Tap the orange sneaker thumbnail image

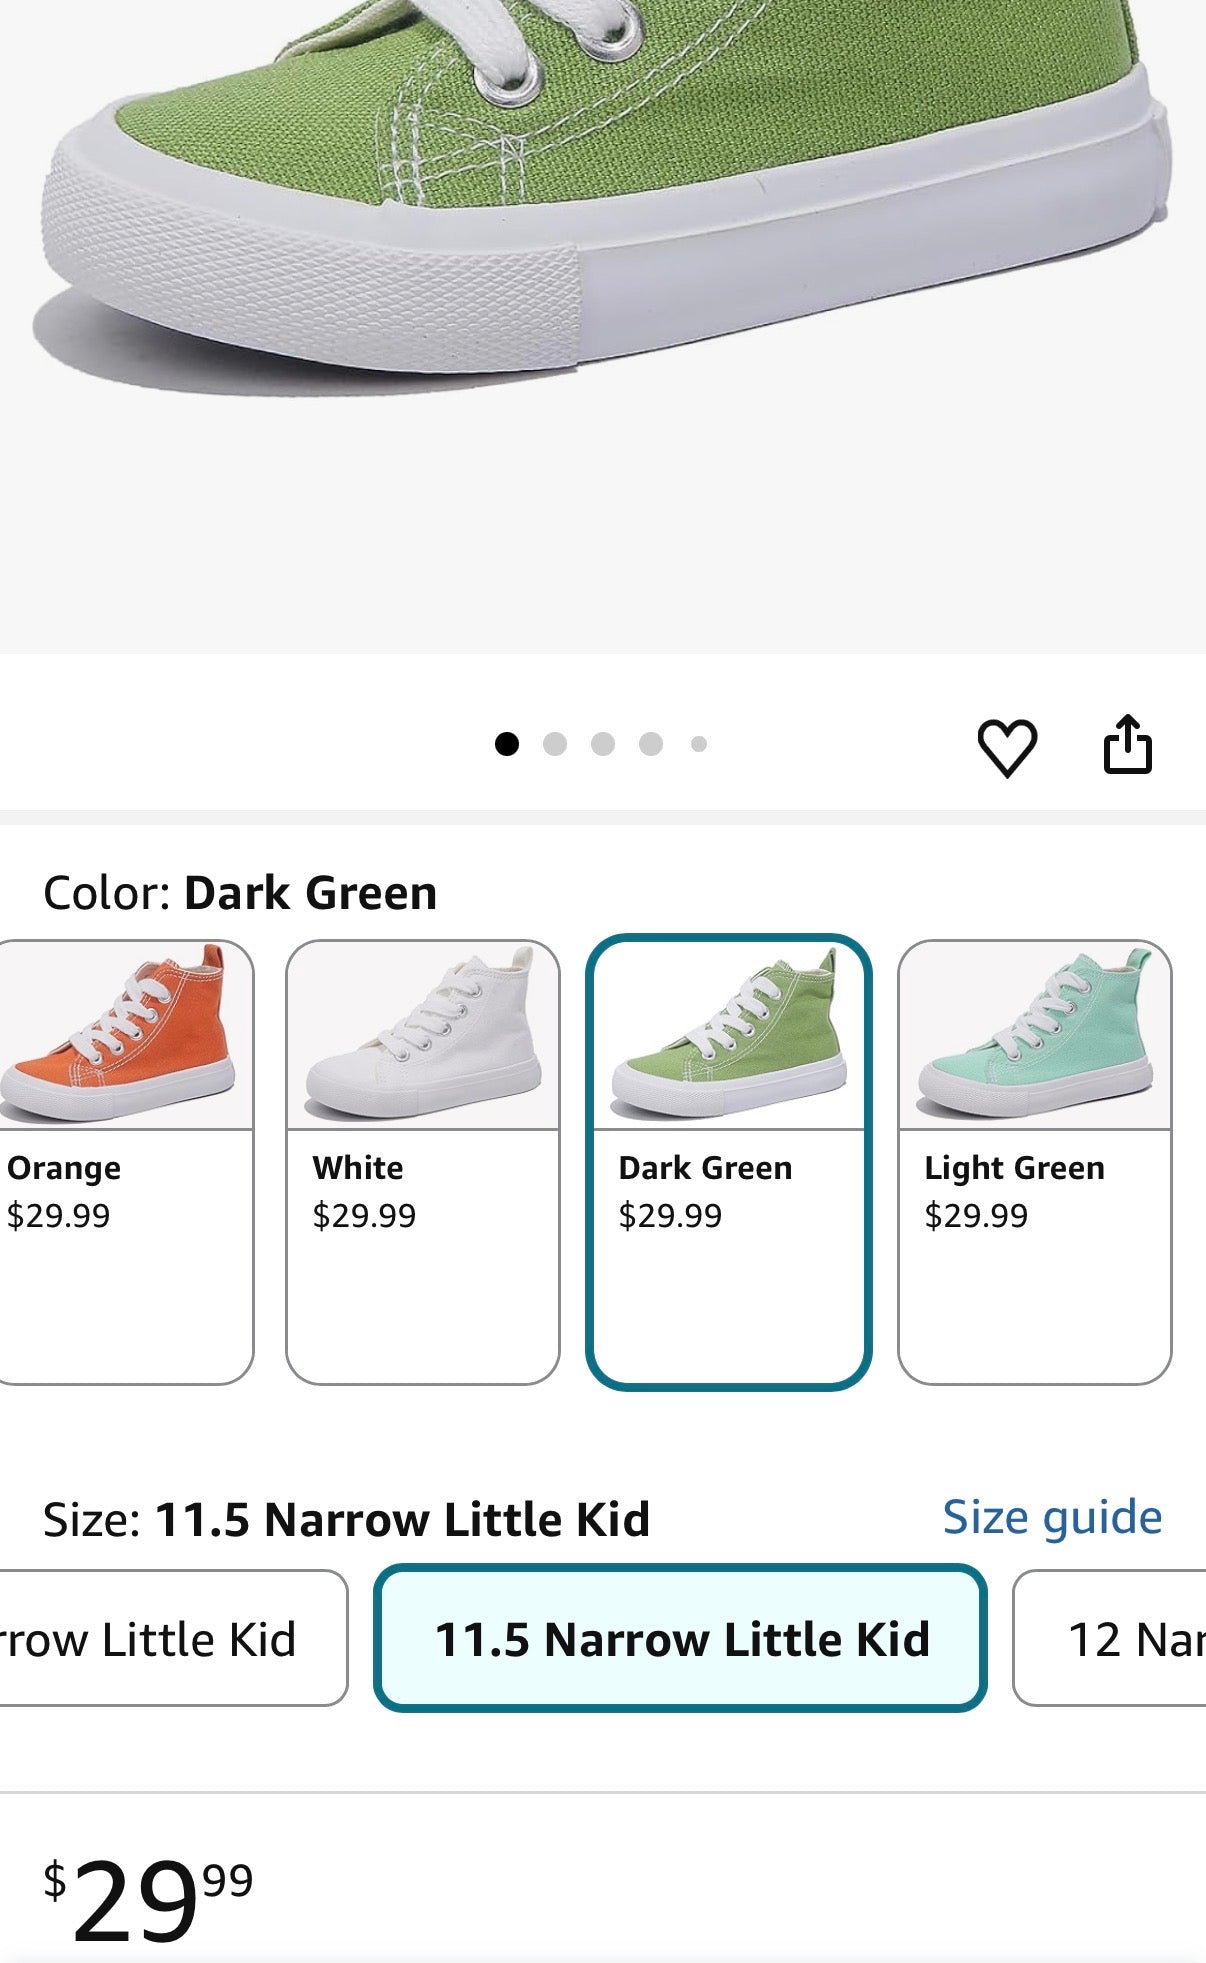point(120,1035)
